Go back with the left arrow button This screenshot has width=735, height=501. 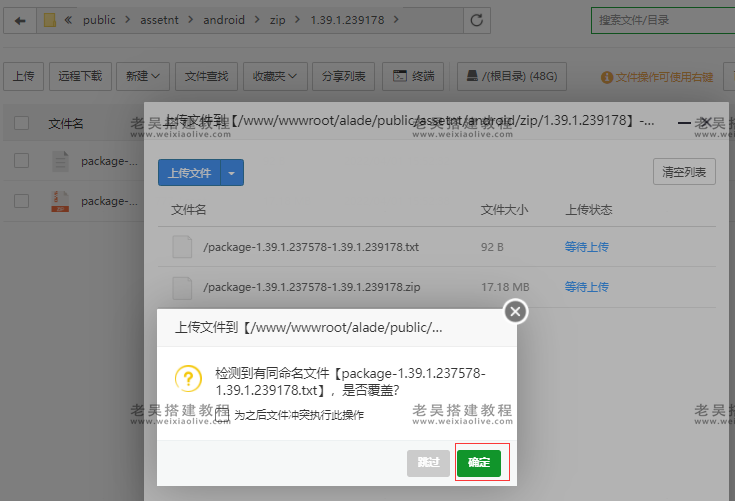[x=20, y=21]
